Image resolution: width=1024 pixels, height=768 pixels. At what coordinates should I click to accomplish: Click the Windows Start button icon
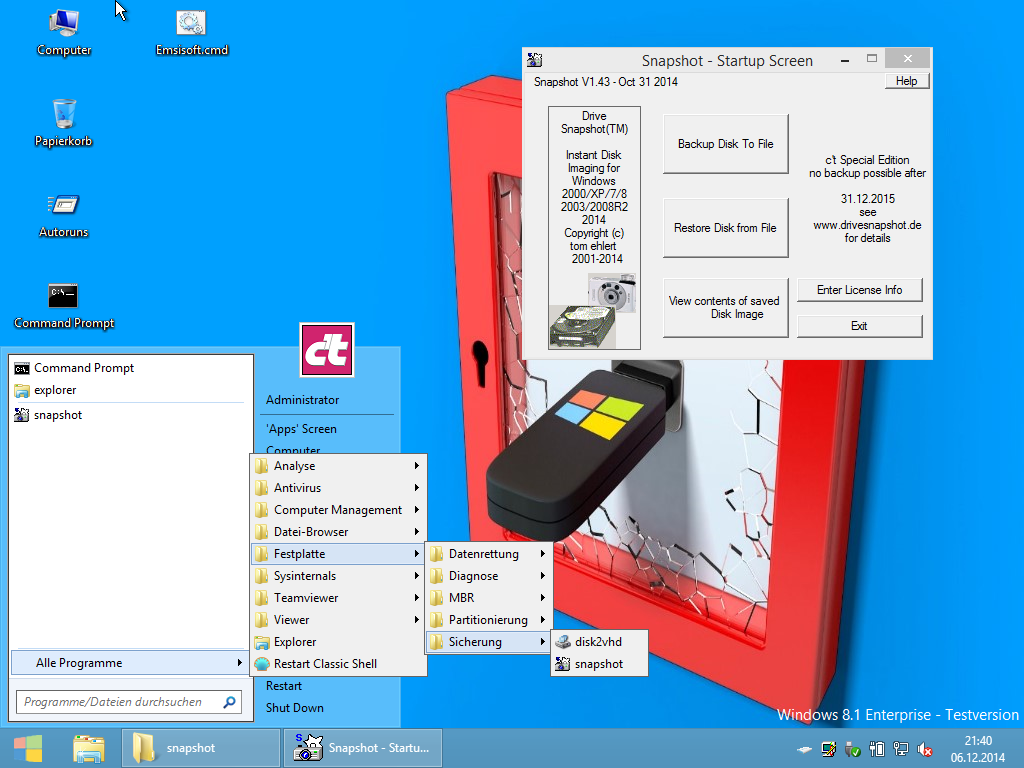coord(28,748)
